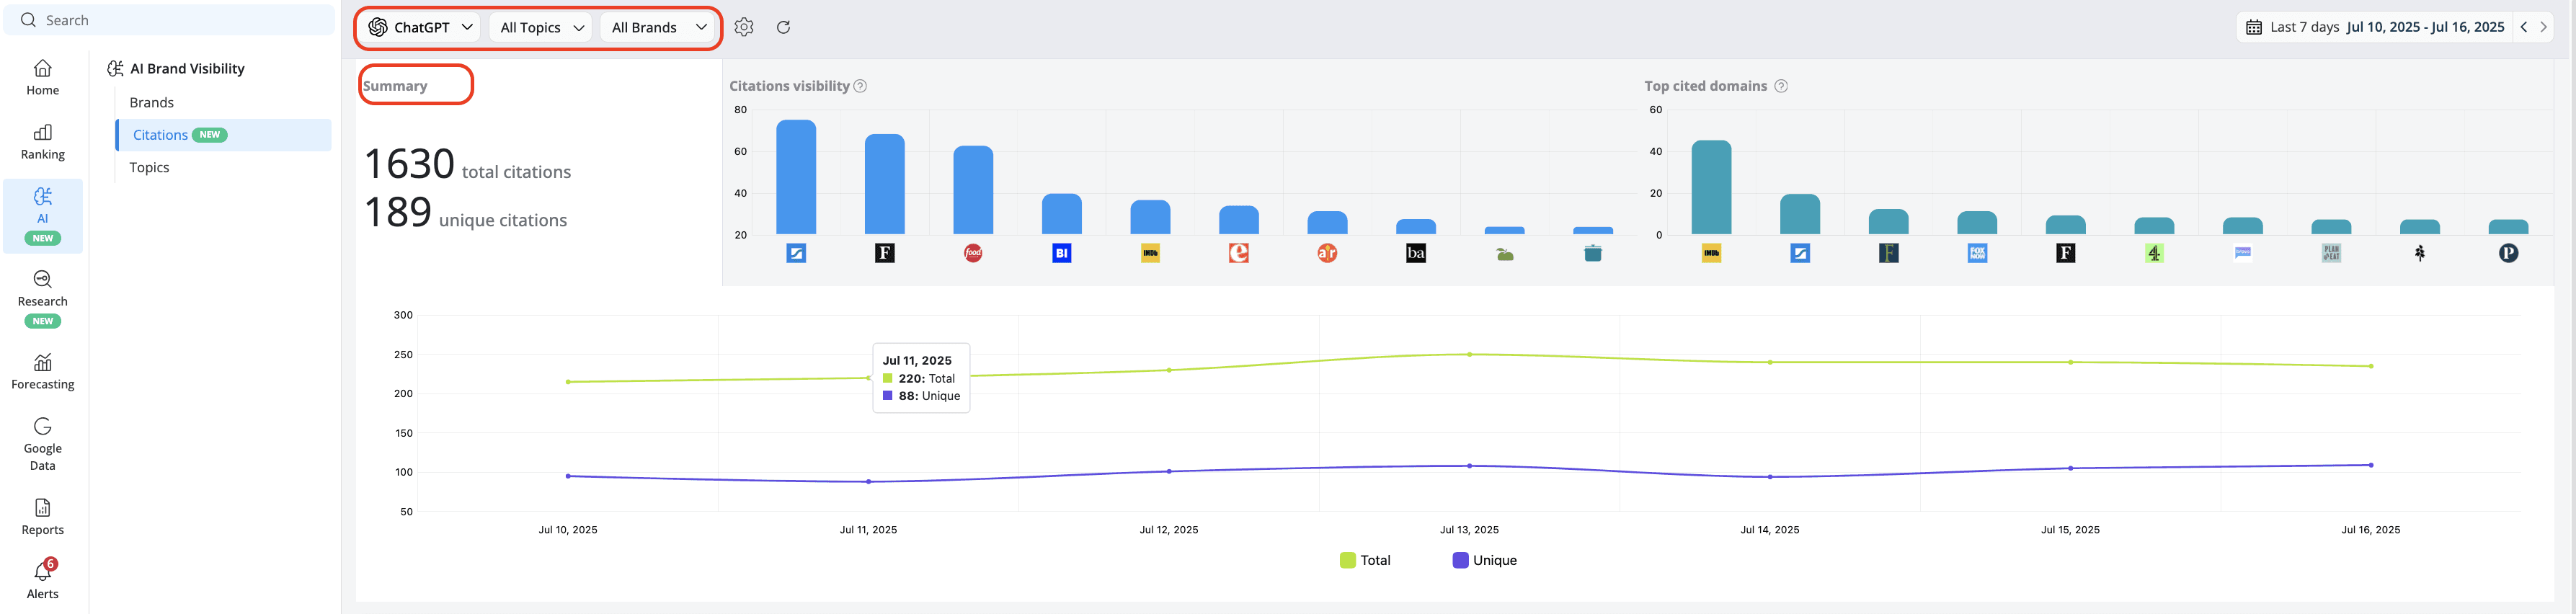Click the Food Network logo in Citations visibility

(973, 253)
